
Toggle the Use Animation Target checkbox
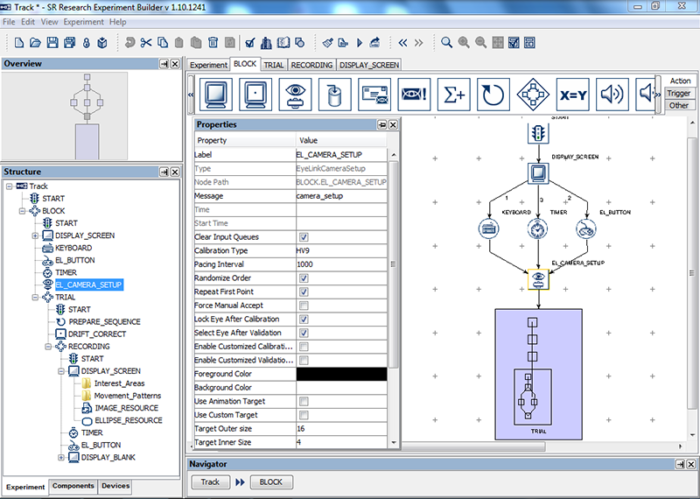[x=304, y=401]
